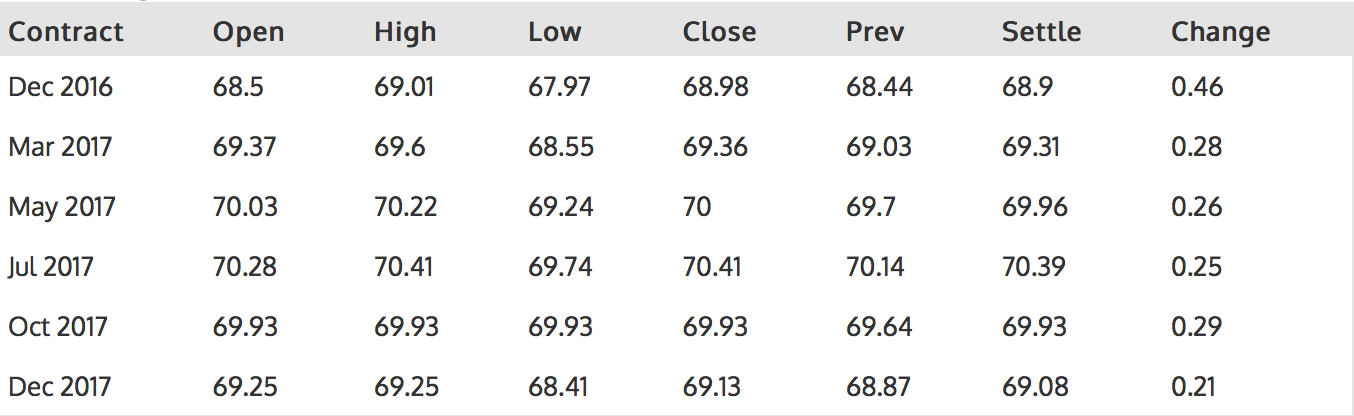Select the Mar 2017 contract row

point(61,147)
